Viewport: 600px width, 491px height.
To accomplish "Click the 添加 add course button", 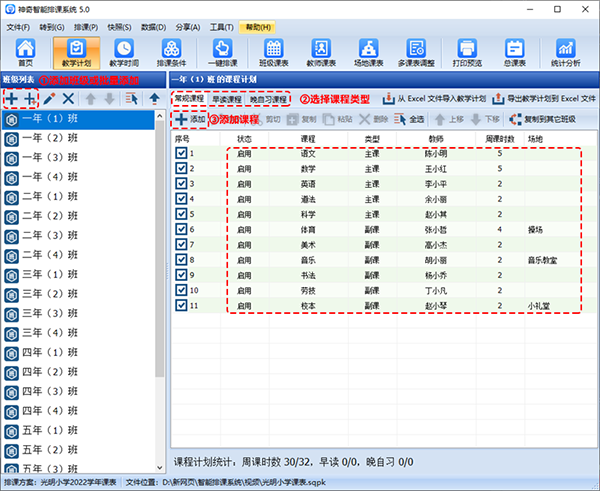I will [x=190, y=119].
